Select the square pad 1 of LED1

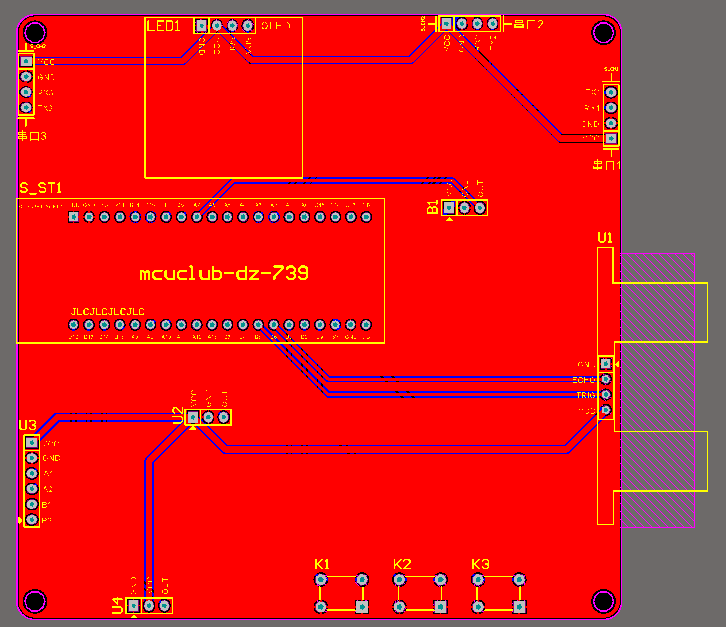(x=201, y=25)
